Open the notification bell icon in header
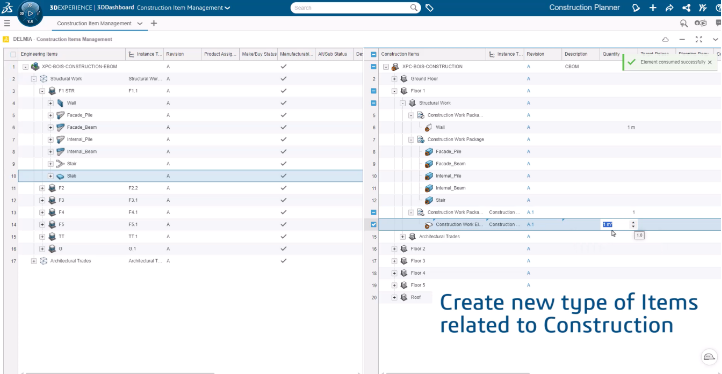 tap(636, 8)
